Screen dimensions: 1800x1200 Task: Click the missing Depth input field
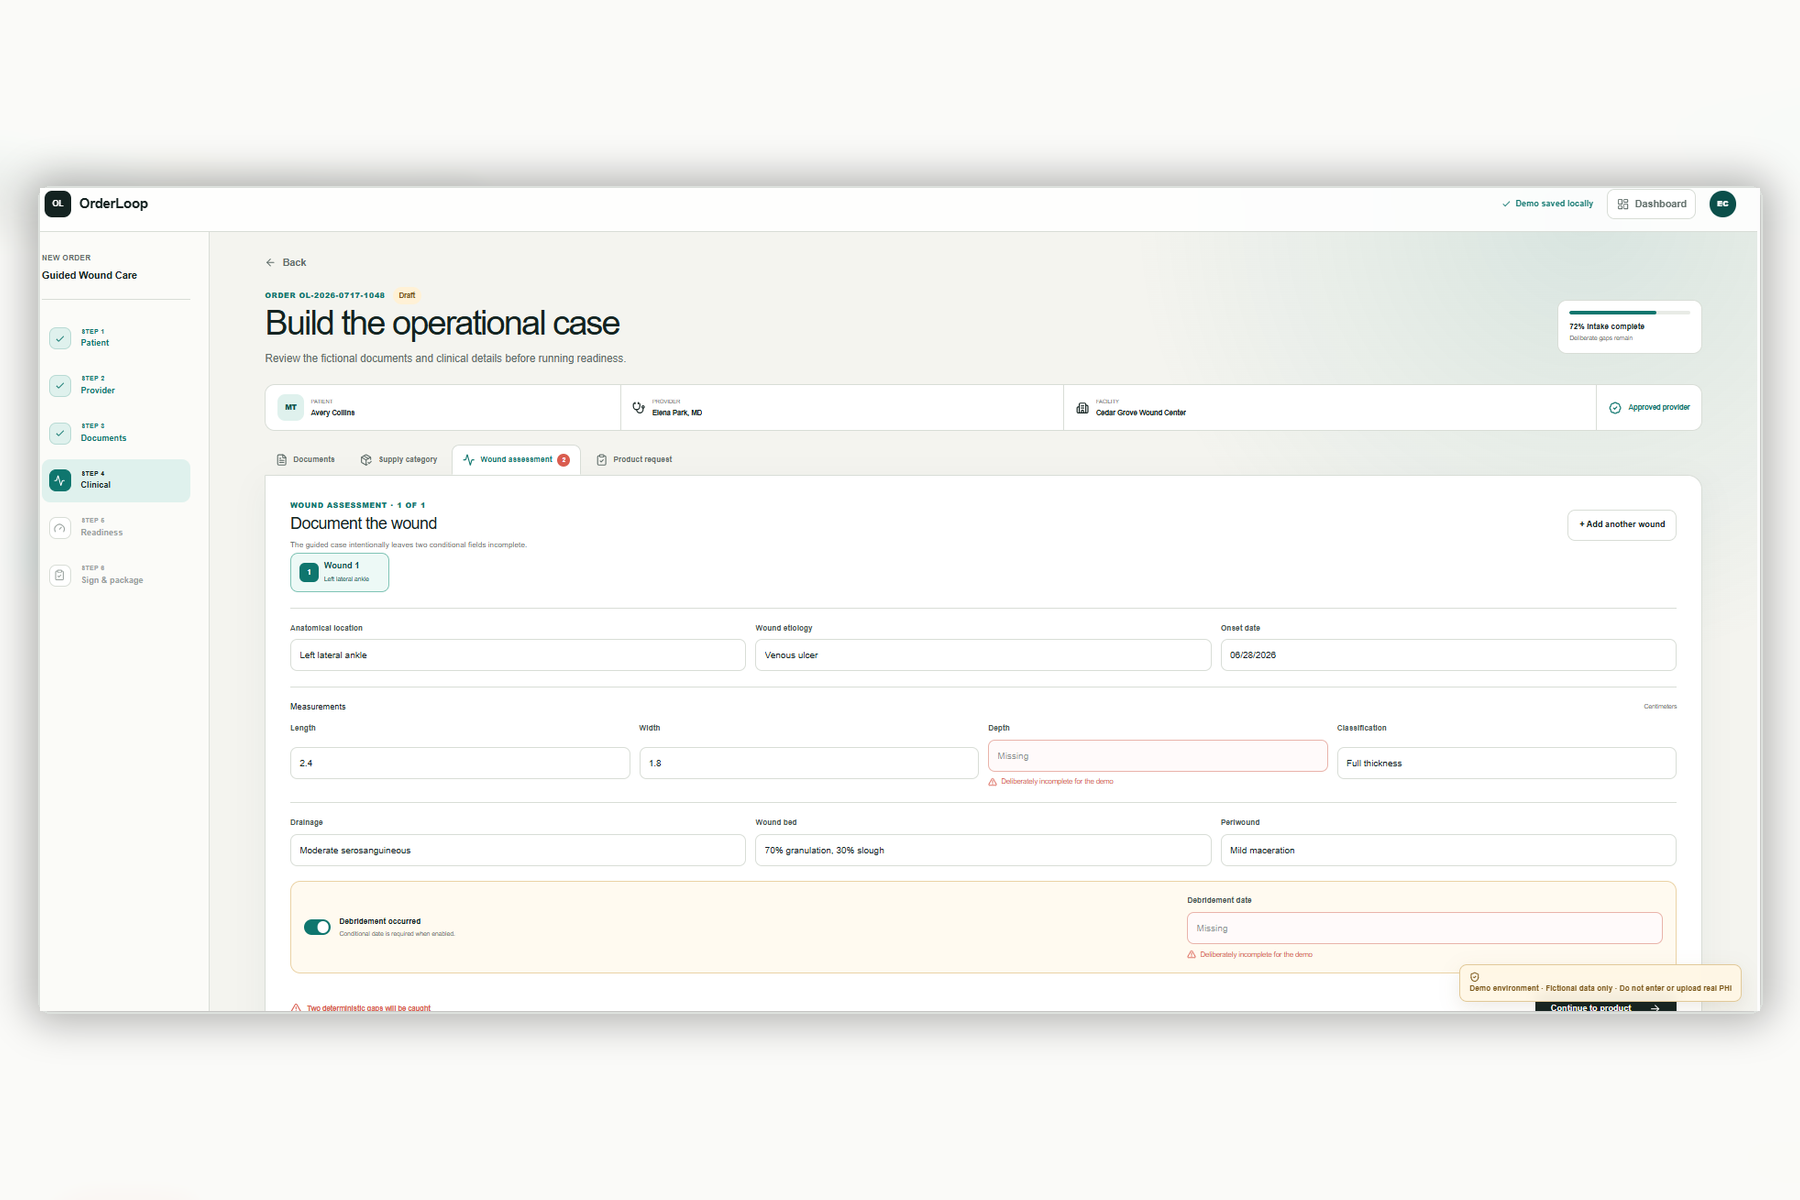[x=1157, y=756]
